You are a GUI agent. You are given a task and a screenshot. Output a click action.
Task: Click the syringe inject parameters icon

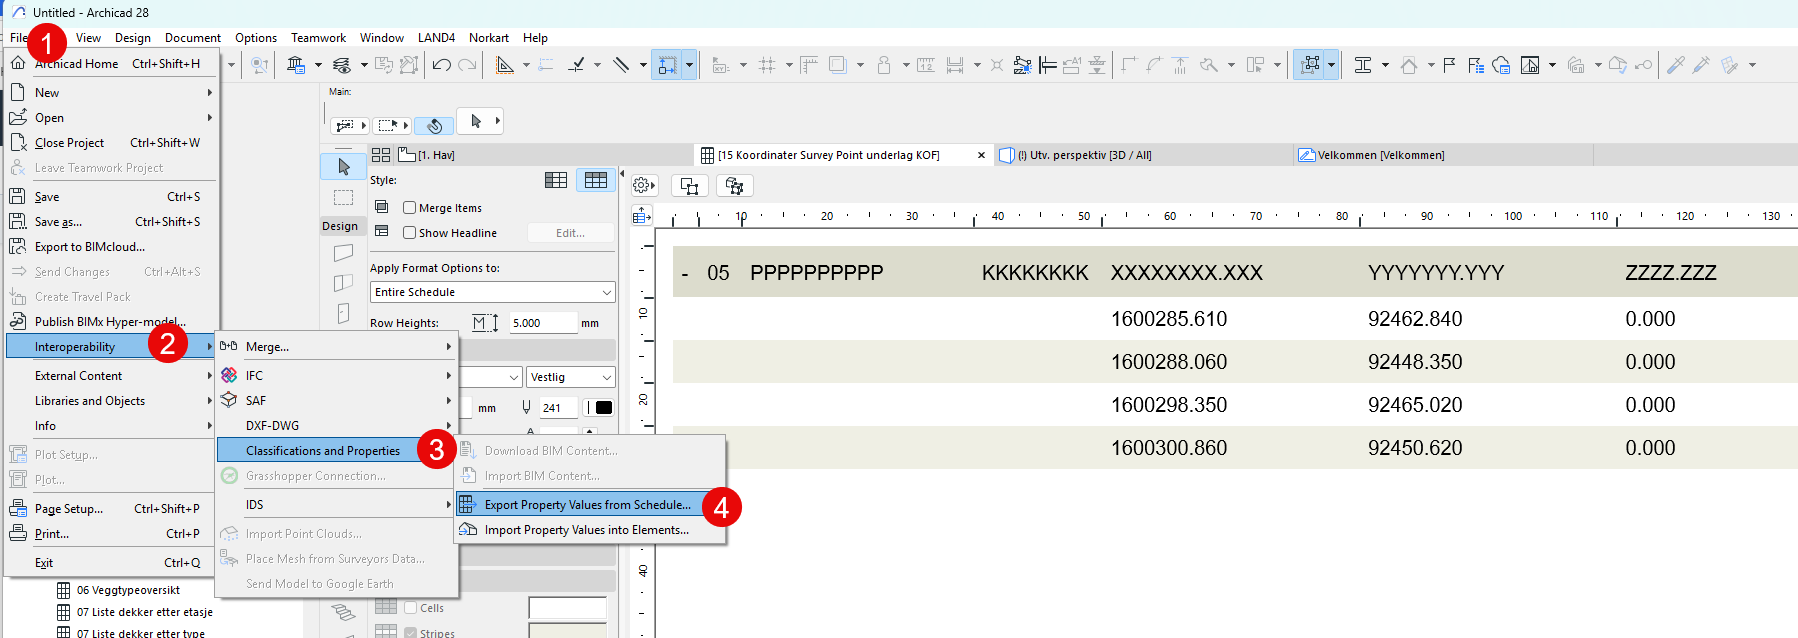(x=1701, y=65)
